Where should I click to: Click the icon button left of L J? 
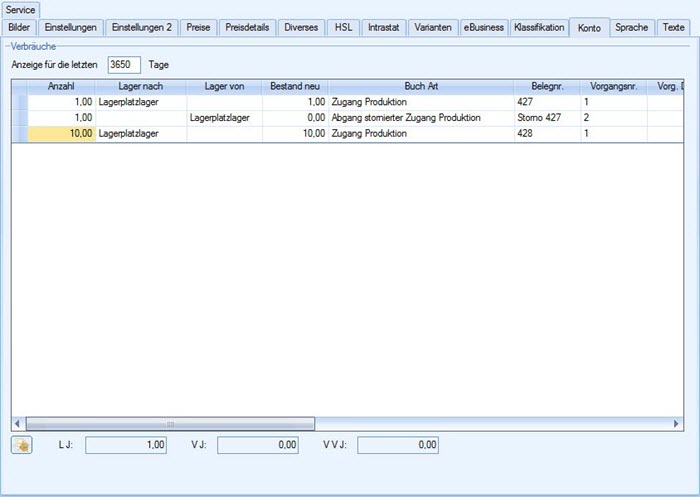21,445
